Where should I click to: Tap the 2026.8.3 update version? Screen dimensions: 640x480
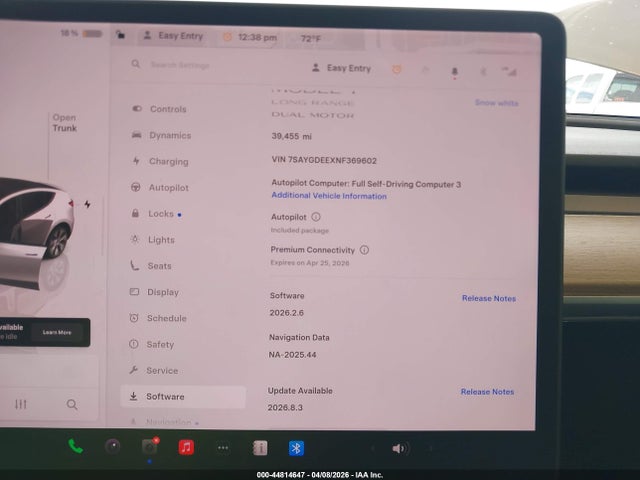point(285,407)
